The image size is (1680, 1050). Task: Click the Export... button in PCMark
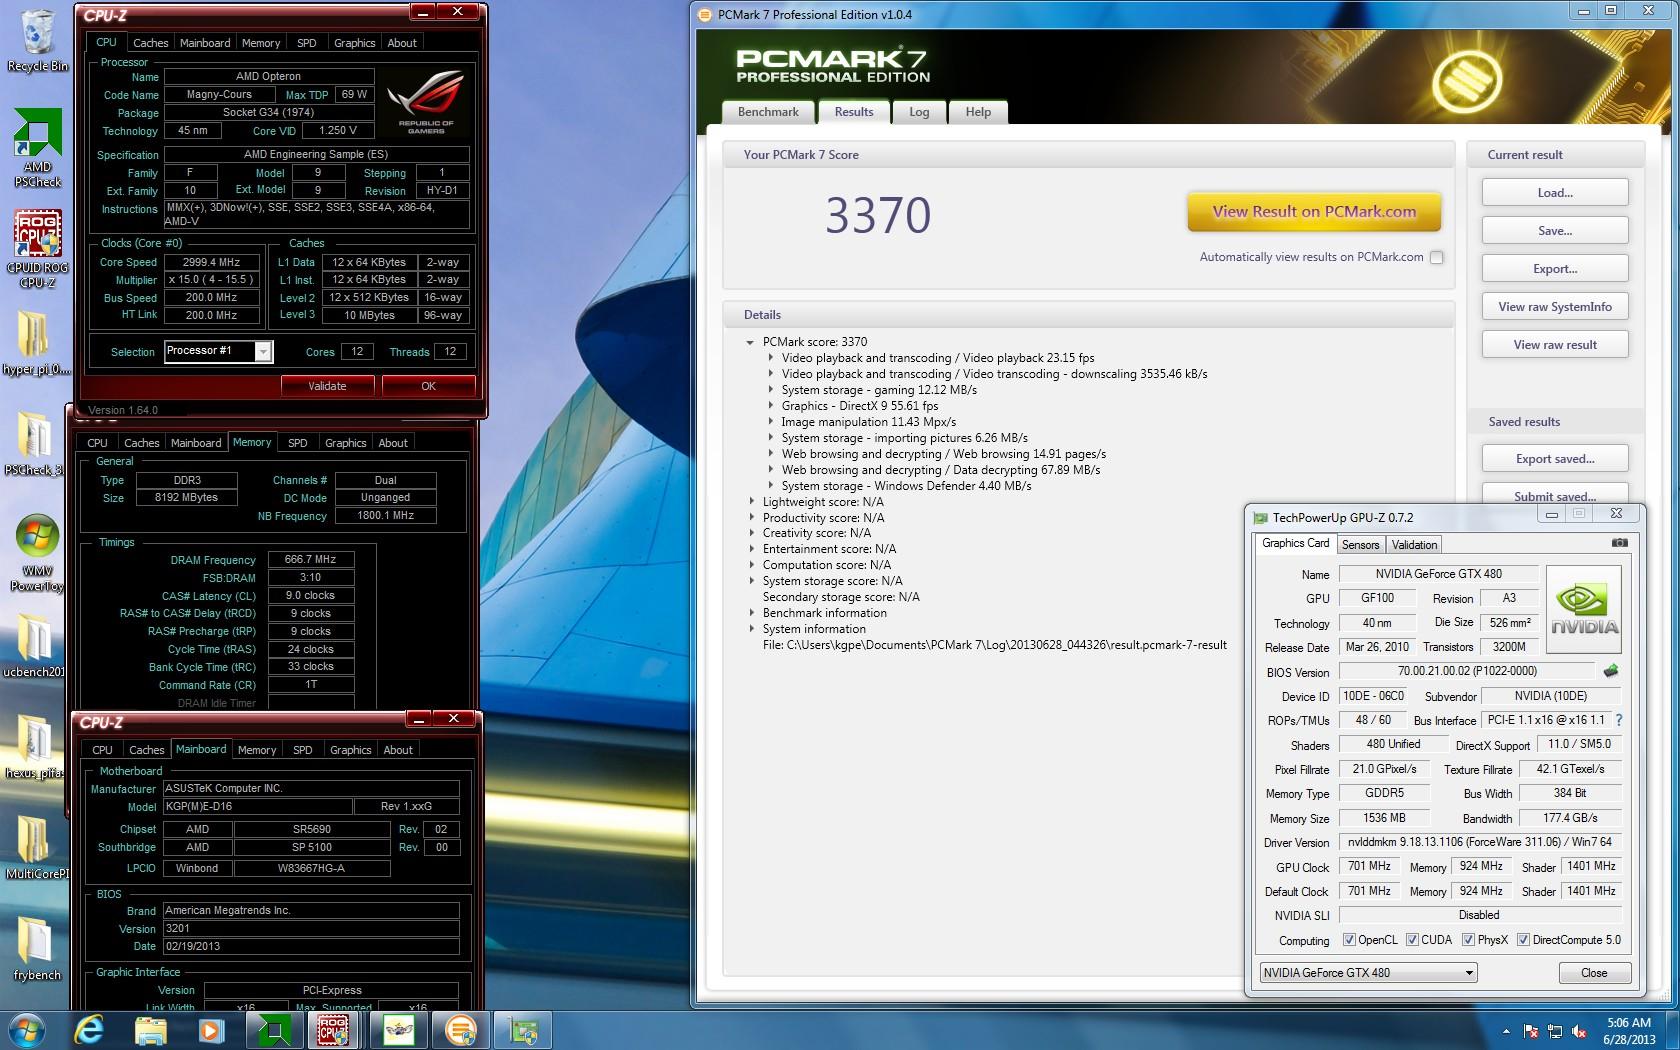(1555, 269)
